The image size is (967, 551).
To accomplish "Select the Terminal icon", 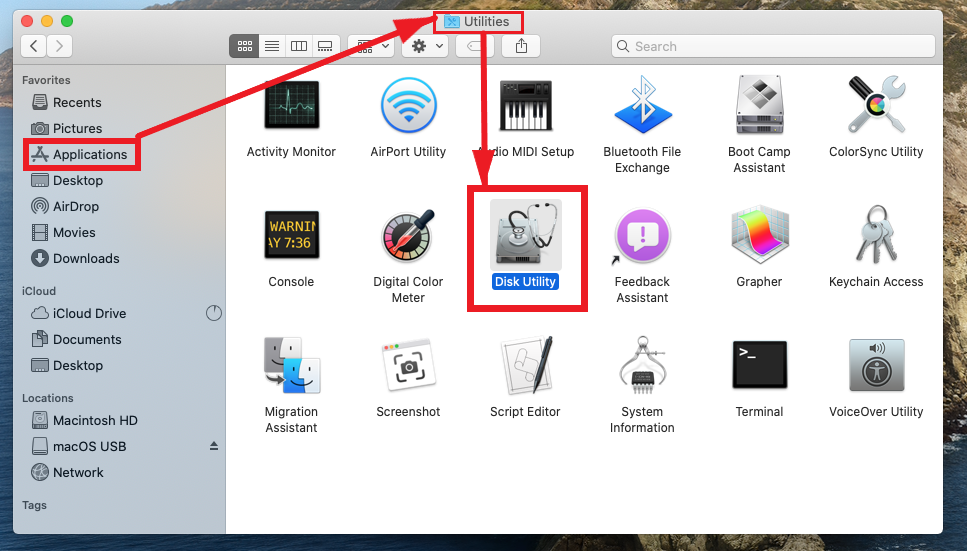I will pyautogui.click(x=759, y=365).
